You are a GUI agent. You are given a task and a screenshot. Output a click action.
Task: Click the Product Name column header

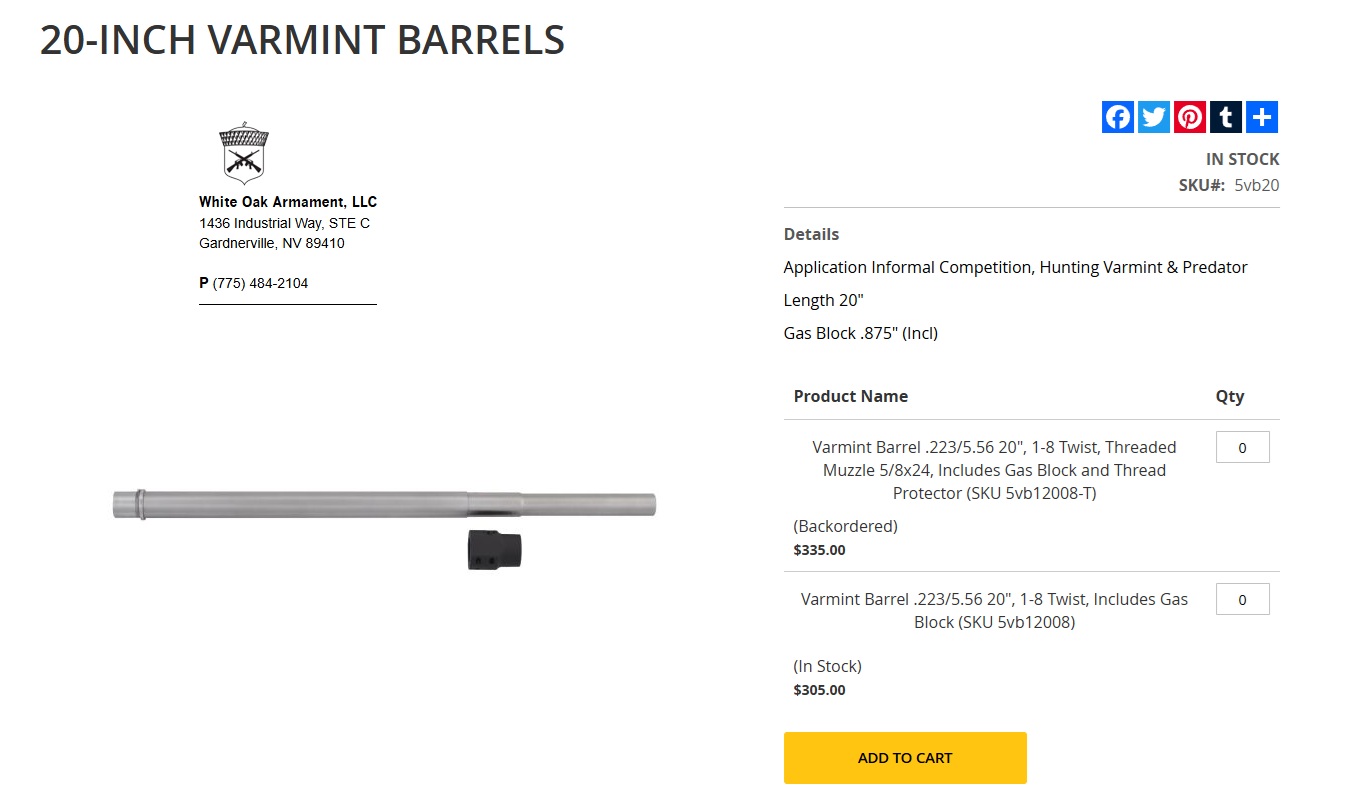(x=850, y=396)
